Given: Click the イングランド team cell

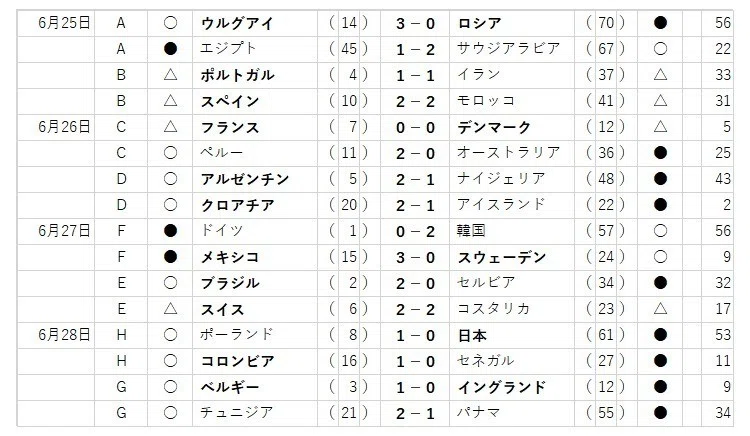Looking at the screenshot, I should pos(512,387).
